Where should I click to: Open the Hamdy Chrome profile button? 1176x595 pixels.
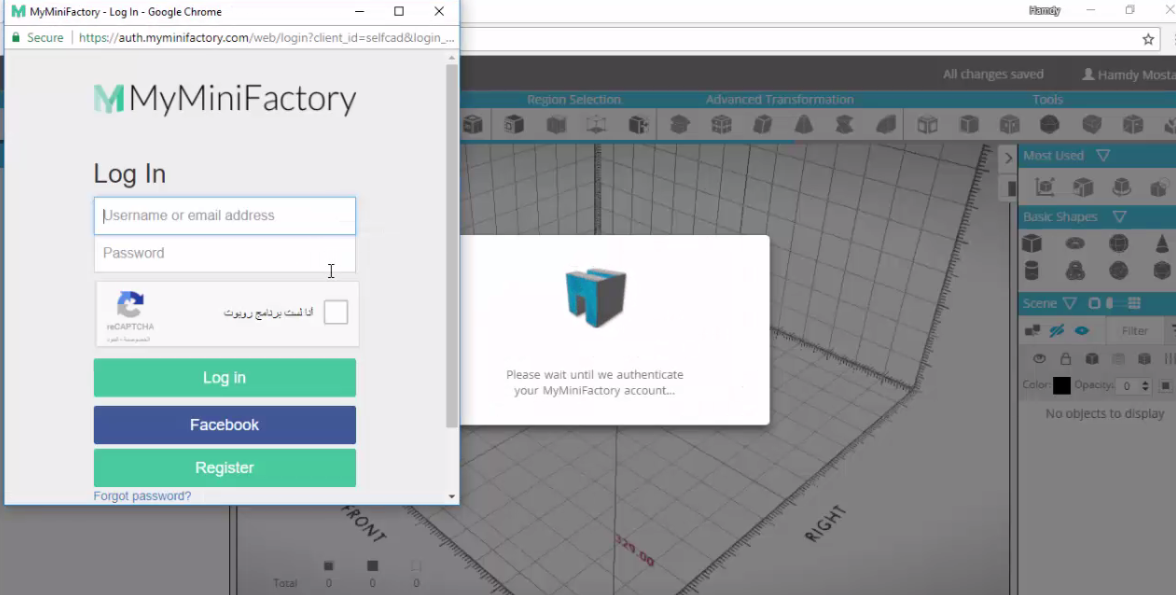pos(1044,11)
